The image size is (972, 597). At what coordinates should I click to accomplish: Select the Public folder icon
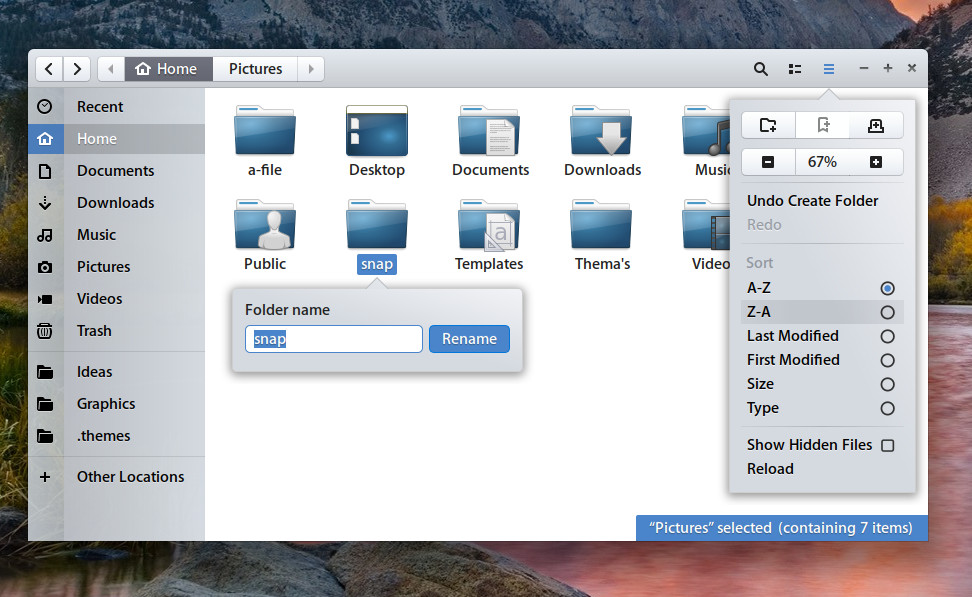click(265, 224)
